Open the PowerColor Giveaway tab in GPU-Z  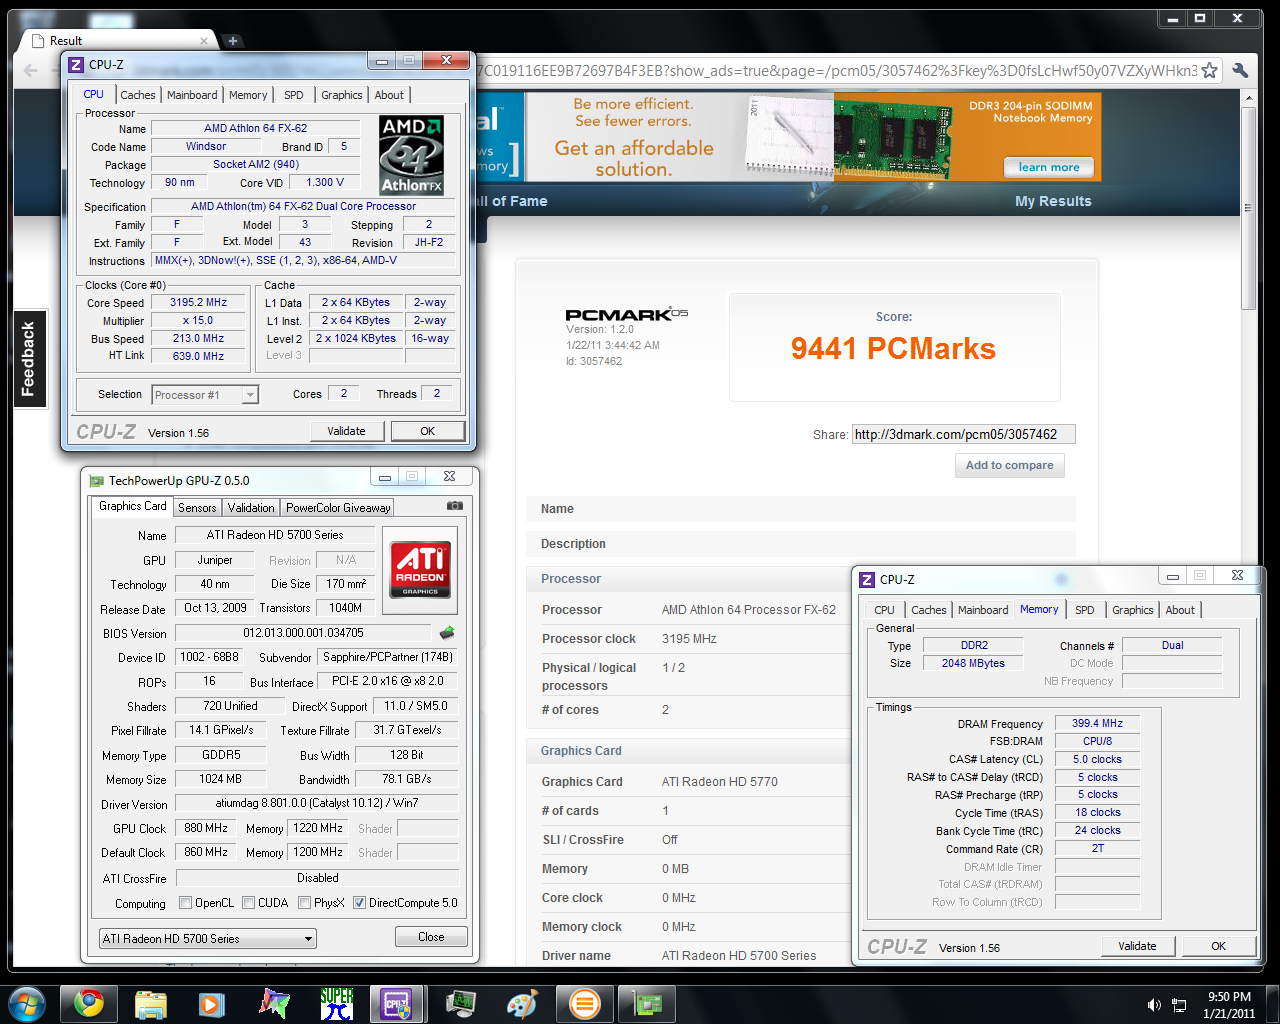coord(338,507)
